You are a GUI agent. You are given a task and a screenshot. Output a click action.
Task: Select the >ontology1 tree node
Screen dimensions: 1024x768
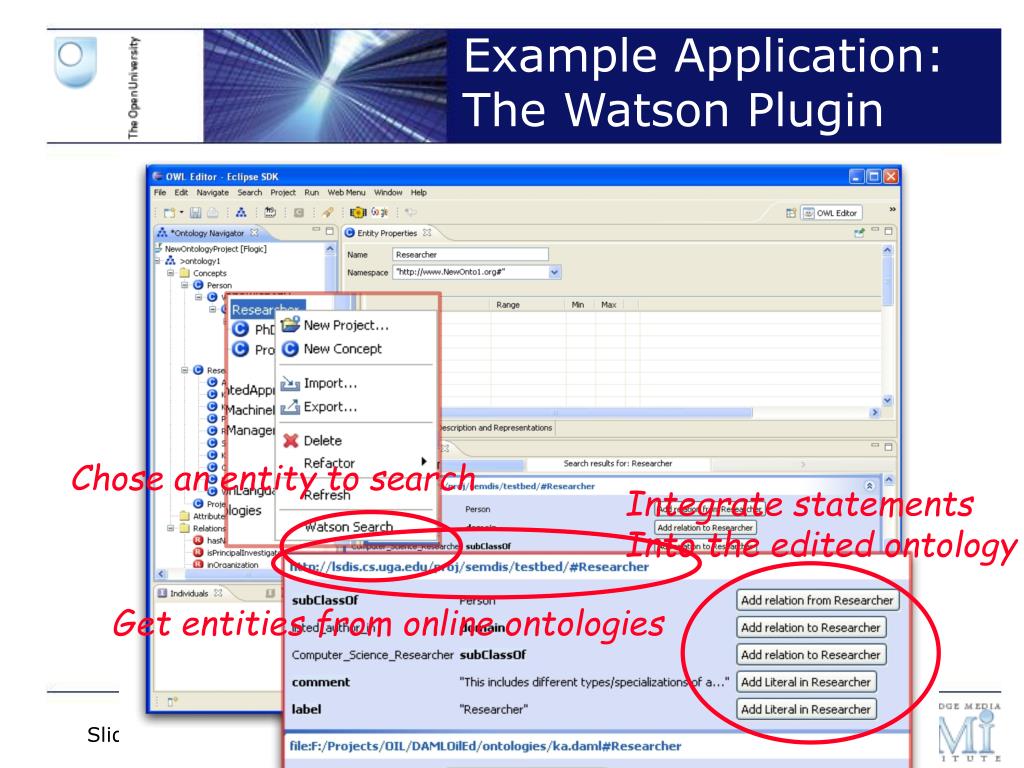click(x=200, y=261)
